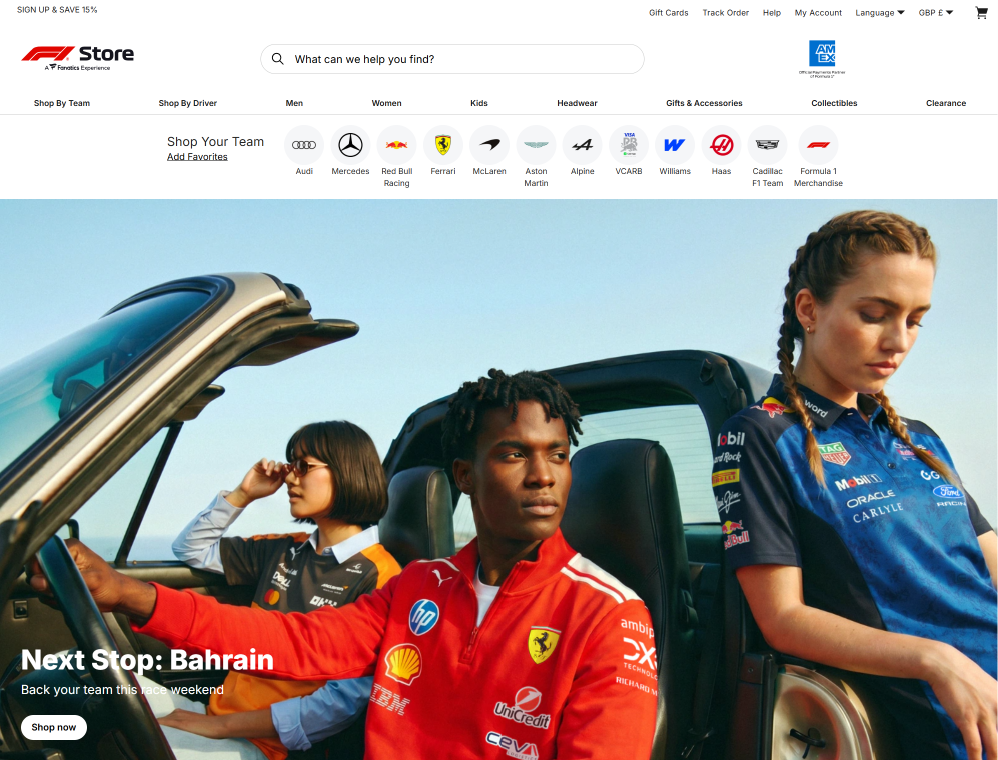
Task: Open the GBP £ currency dropdown
Action: click(x=936, y=13)
